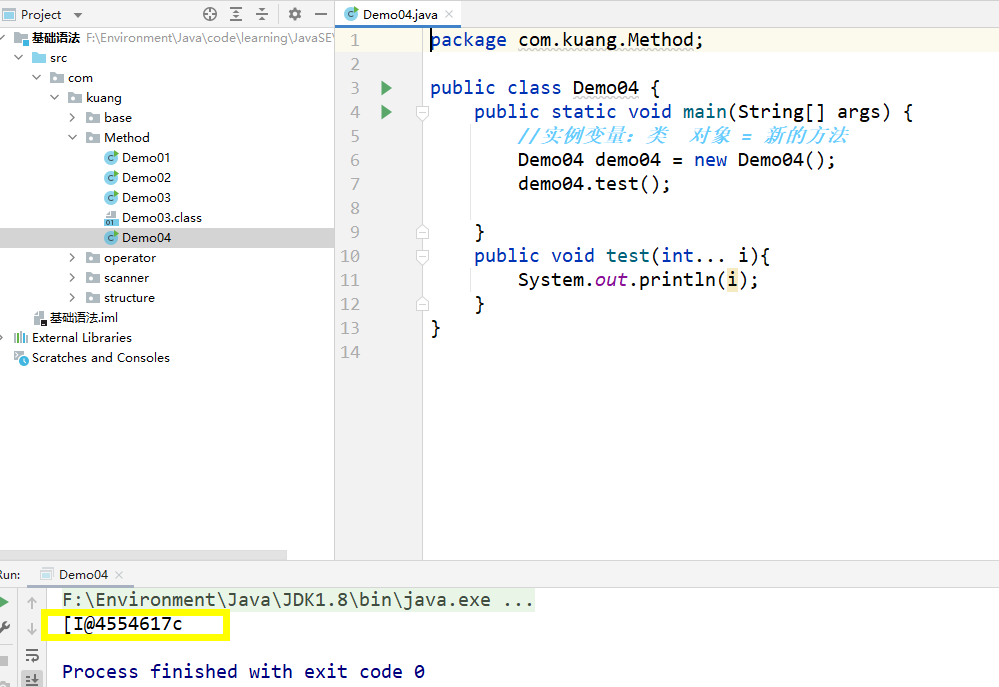Viewport: 999px width, 687px height.
Task: Collapse the src folder
Action: (18, 57)
